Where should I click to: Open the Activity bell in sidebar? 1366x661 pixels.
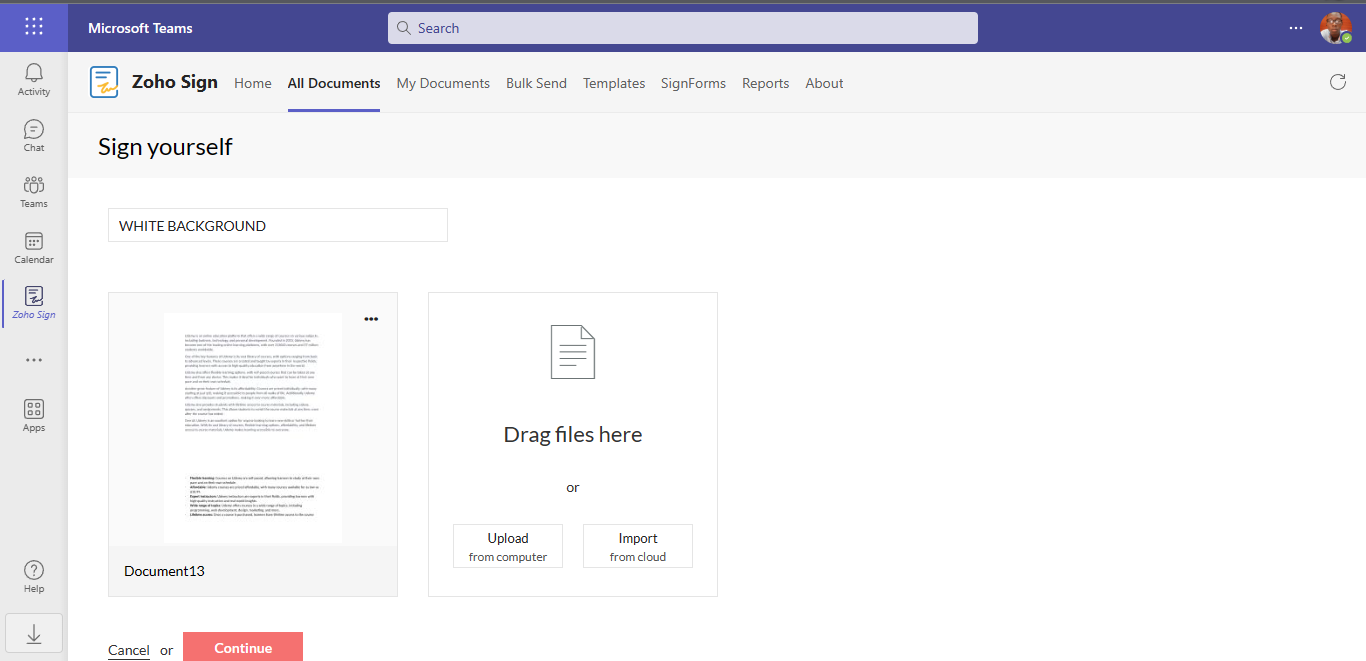tap(34, 79)
